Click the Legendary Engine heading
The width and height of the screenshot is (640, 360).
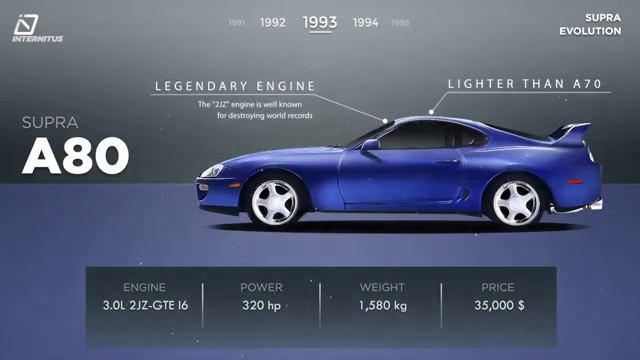pyautogui.click(x=235, y=86)
